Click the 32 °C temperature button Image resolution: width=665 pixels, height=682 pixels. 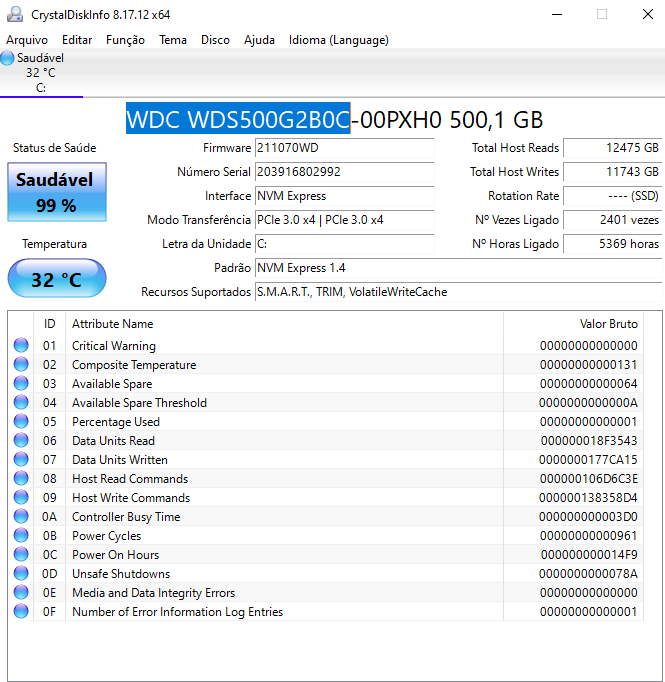pos(57,278)
